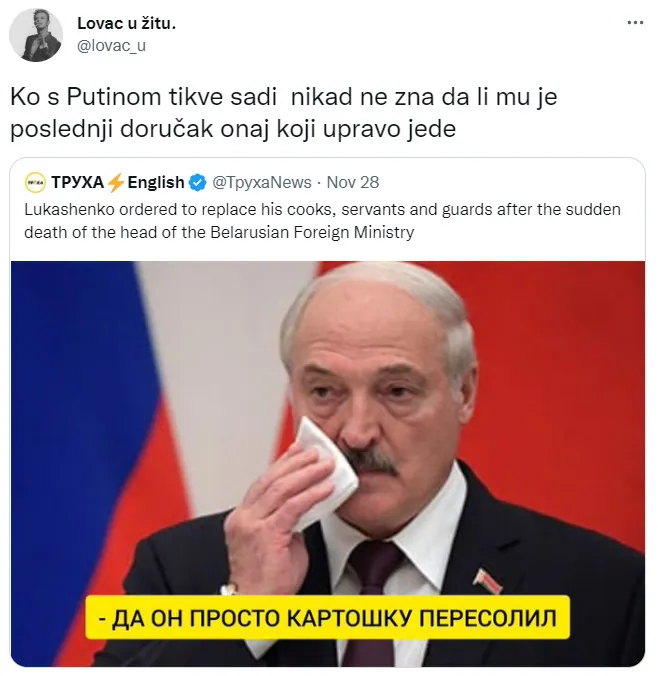Open the quoted tweet text about Lukashenko
Screen dimensions: 658x676
(x=323, y=221)
